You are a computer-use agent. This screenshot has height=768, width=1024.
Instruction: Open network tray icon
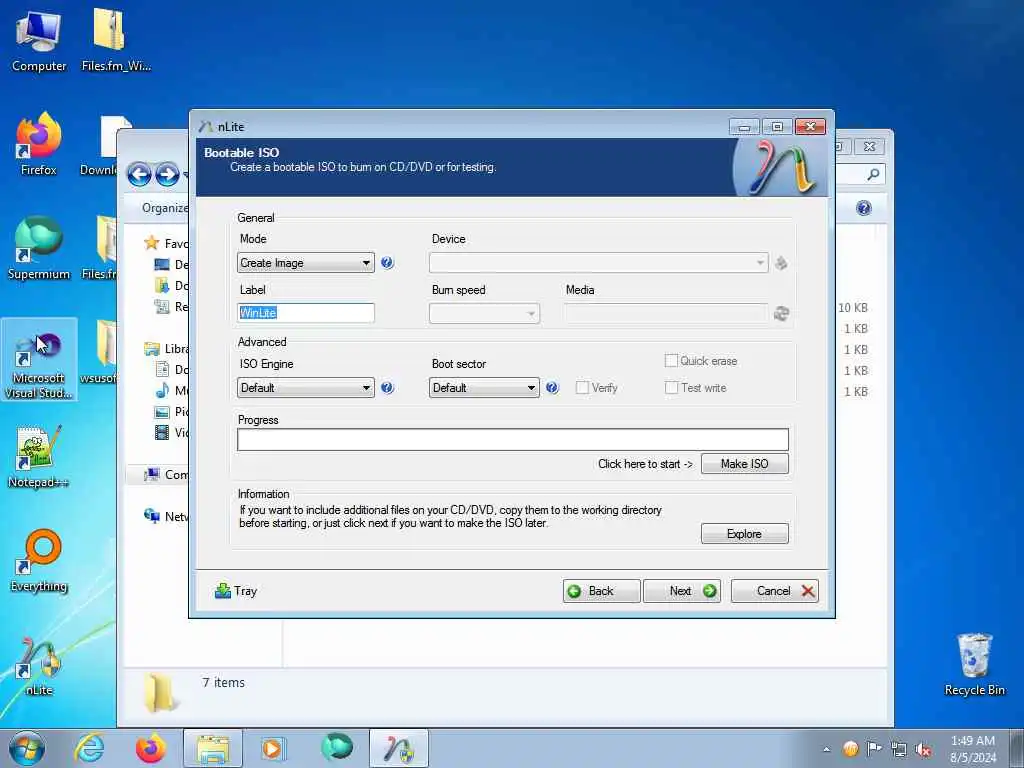pos(899,749)
